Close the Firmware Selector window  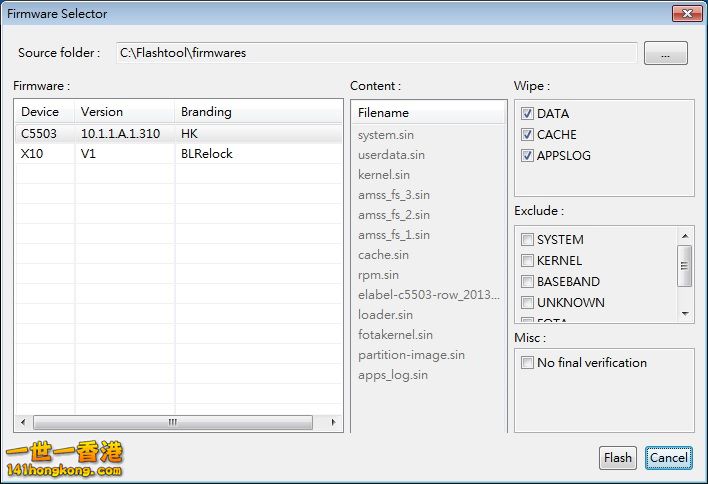click(x=686, y=14)
